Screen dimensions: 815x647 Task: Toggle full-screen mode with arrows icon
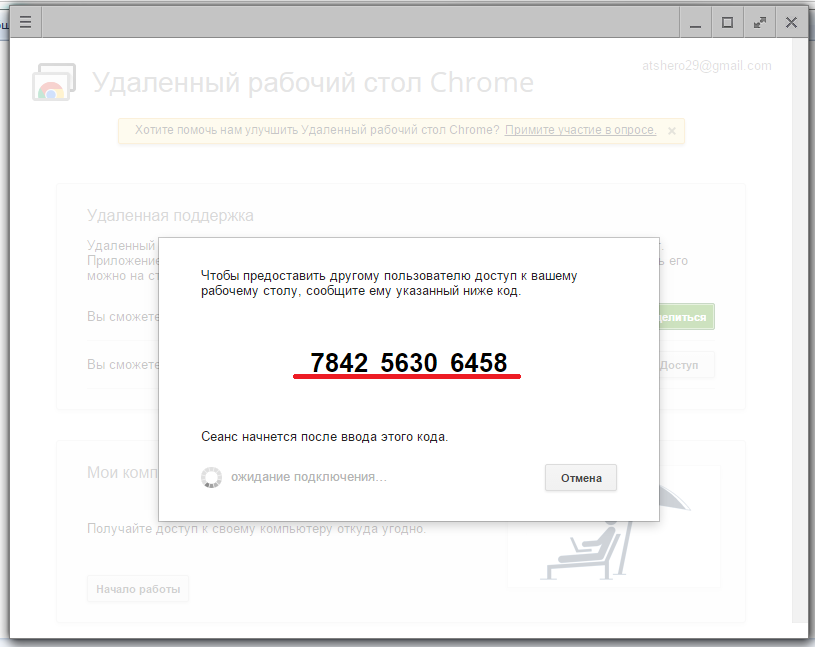pyautogui.click(x=760, y=22)
